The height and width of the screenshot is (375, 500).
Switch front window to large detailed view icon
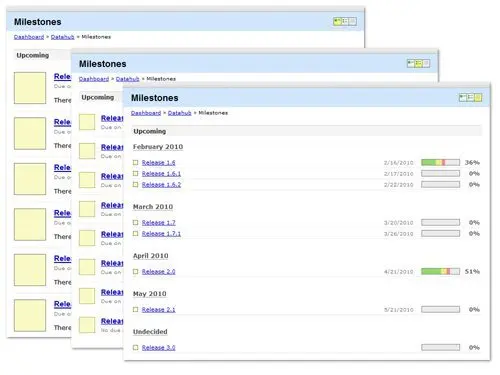pos(463,97)
